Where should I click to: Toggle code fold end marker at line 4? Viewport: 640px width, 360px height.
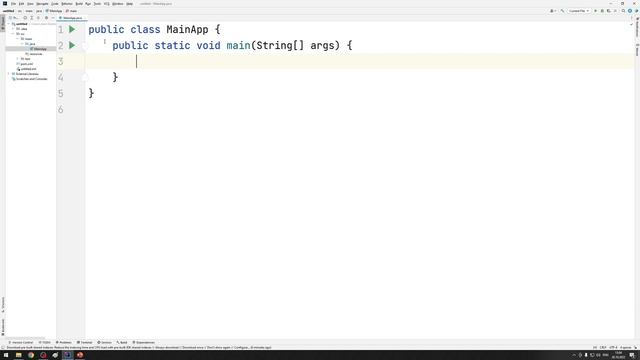pos(84,77)
